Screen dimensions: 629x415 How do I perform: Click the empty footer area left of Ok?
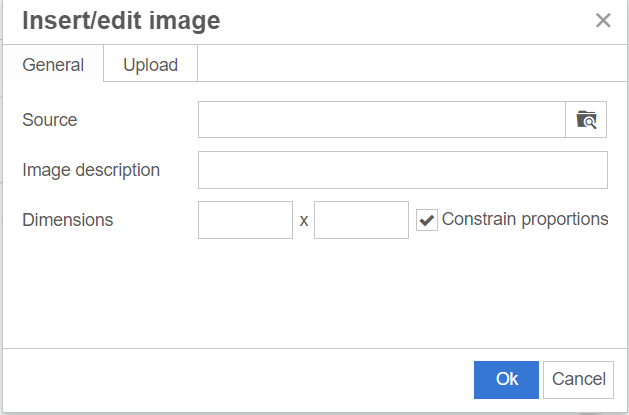[230, 380]
